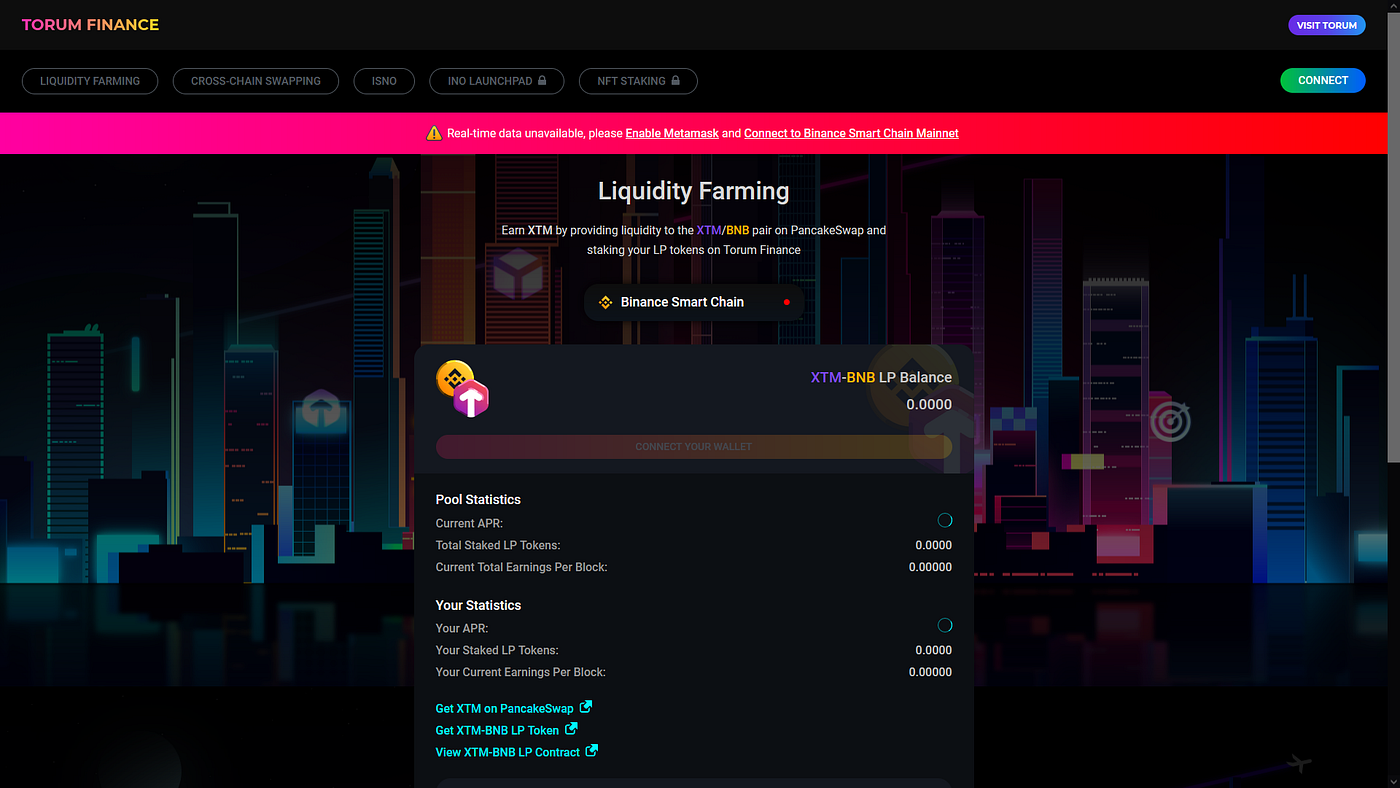Follow the Connect to Binance Smart Chain Mainnet link

pos(851,132)
